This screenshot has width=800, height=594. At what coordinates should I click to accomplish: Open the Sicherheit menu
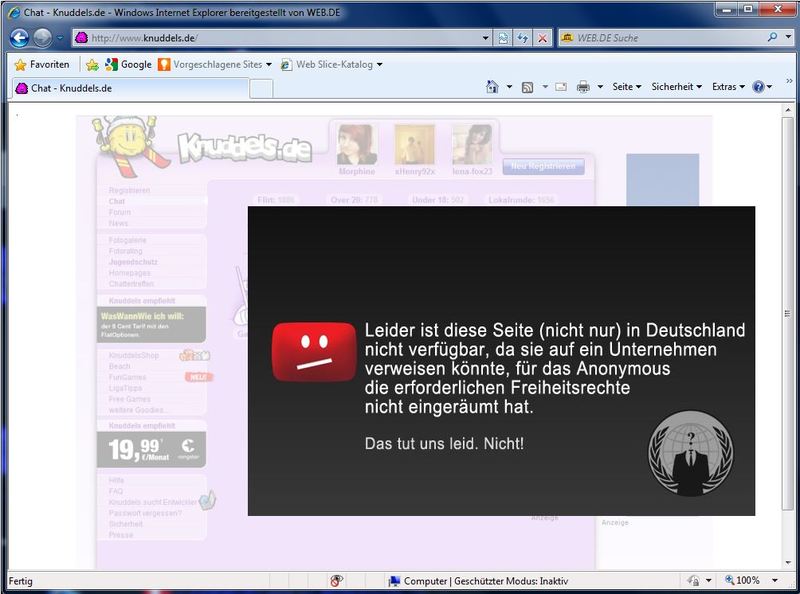coord(676,87)
